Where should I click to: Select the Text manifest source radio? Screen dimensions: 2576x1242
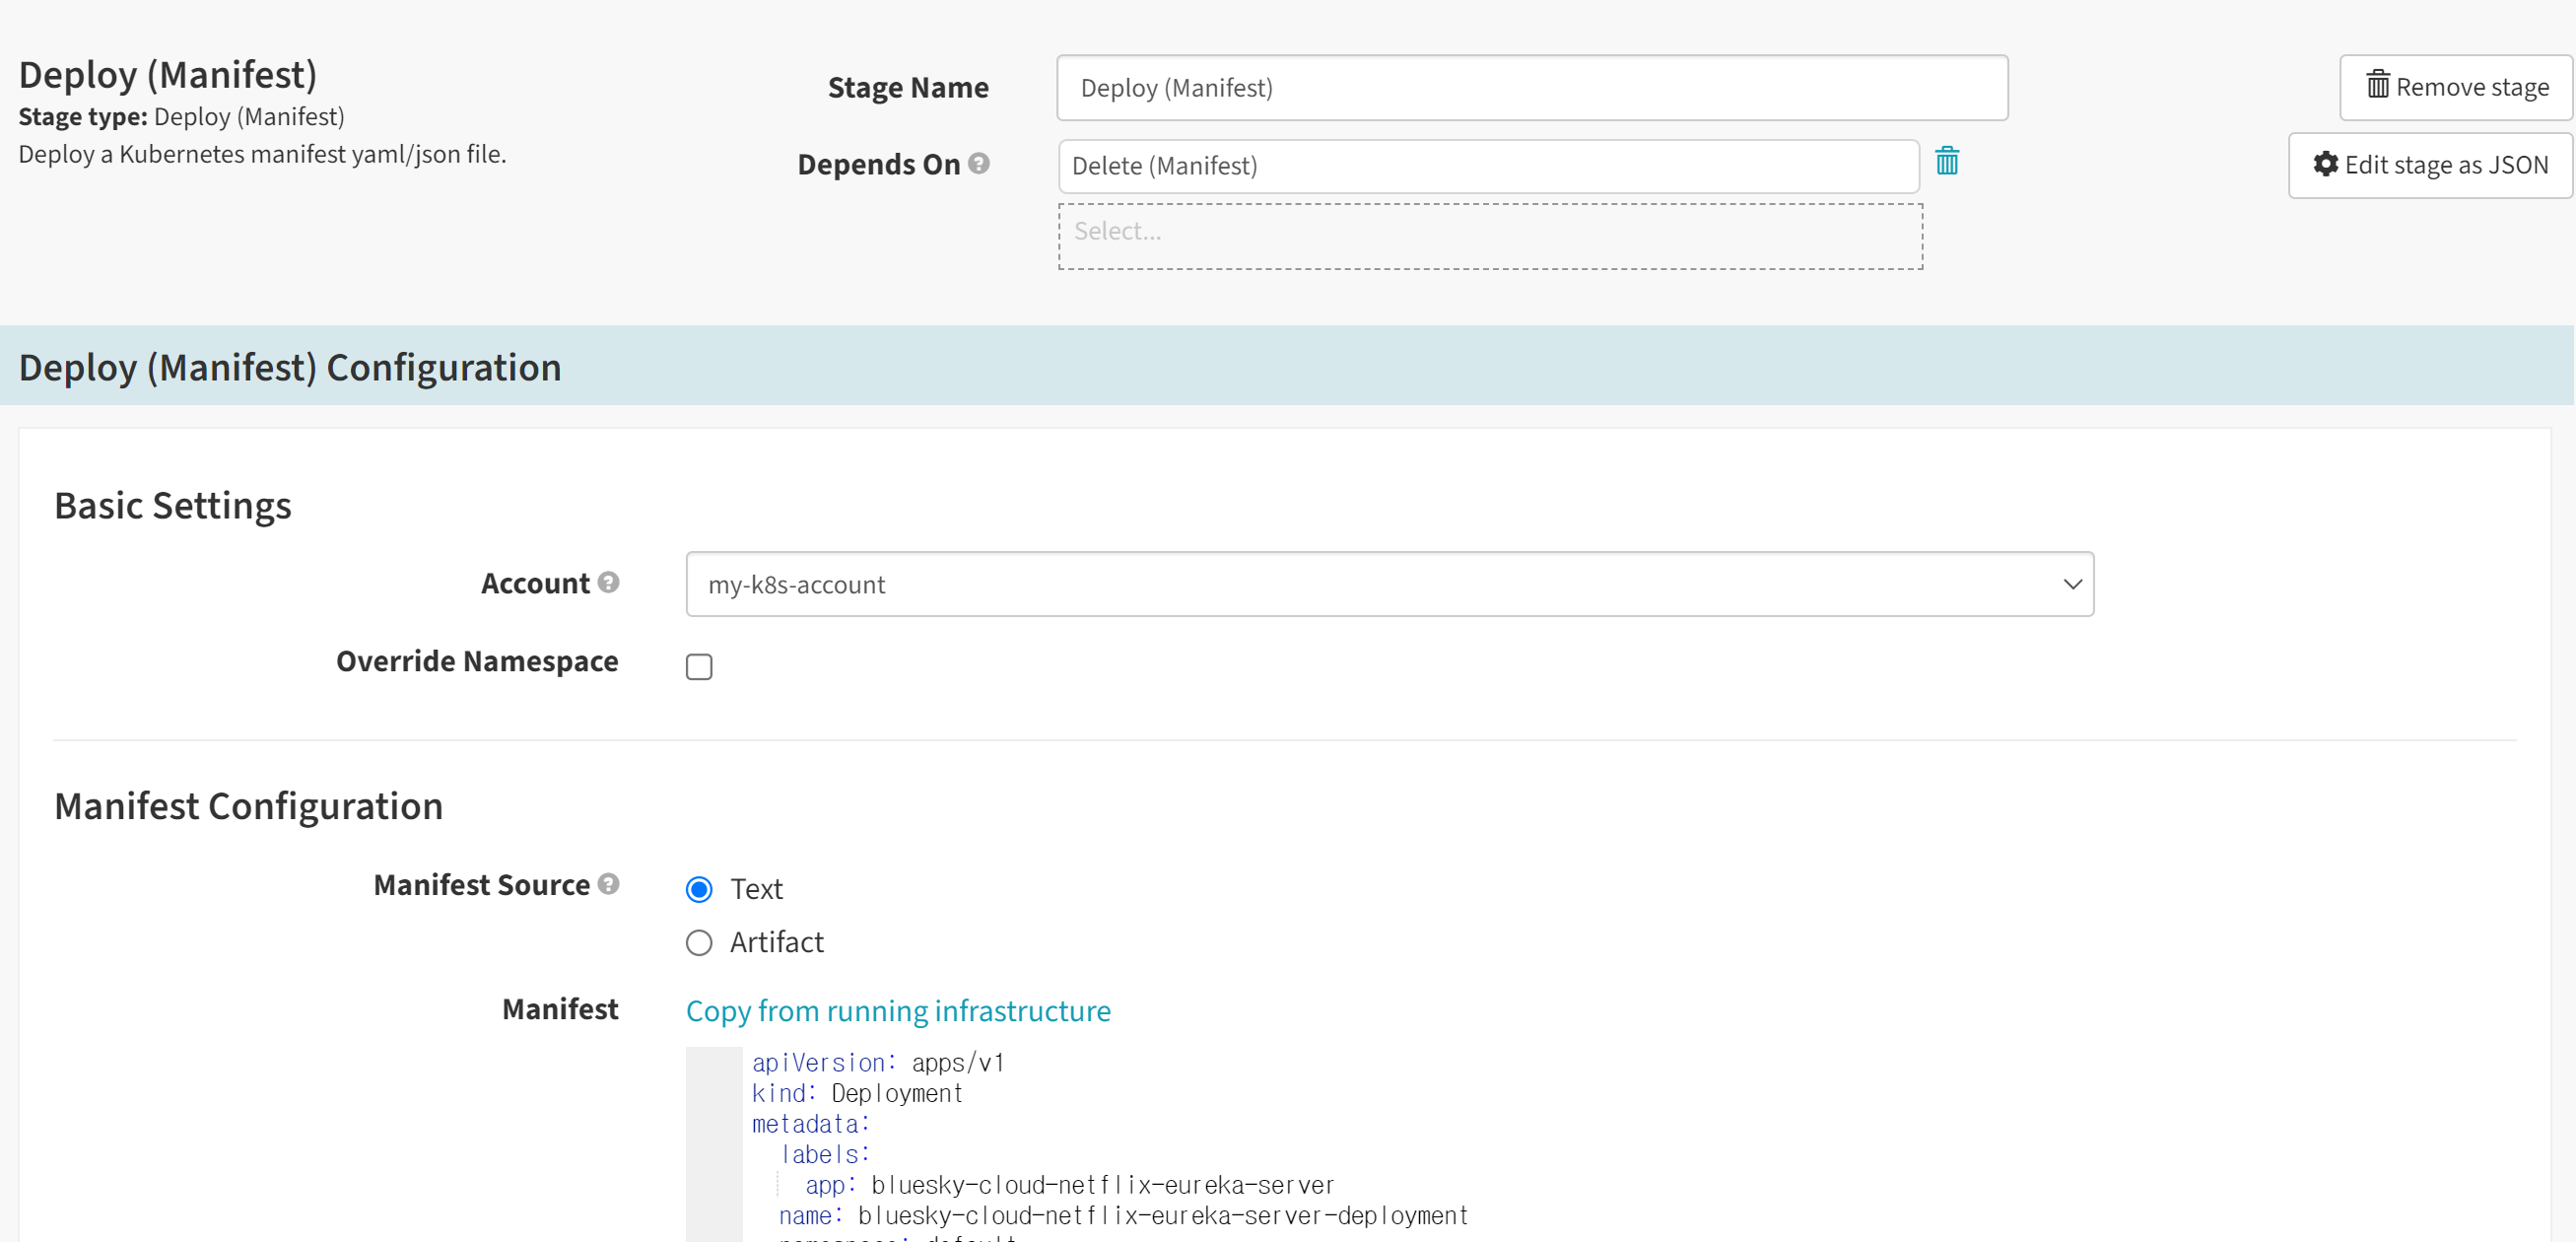(x=699, y=889)
